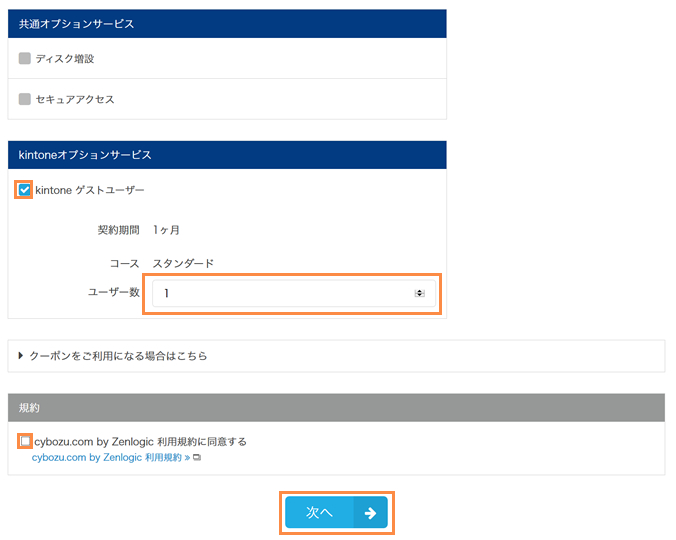This screenshot has width=676, height=540.
Task: Click the 次へ button
Action: click(336, 512)
